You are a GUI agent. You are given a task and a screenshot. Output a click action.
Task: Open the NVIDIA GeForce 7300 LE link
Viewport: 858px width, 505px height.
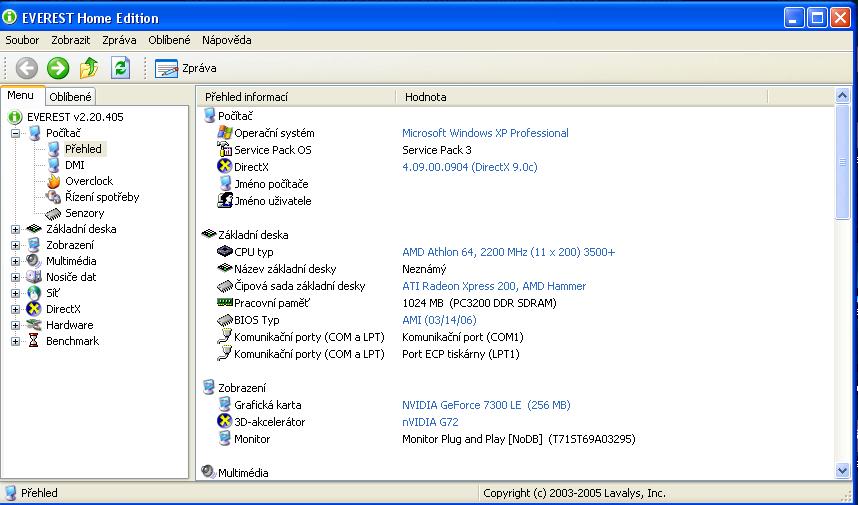pyautogui.click(x=485, y=405)
